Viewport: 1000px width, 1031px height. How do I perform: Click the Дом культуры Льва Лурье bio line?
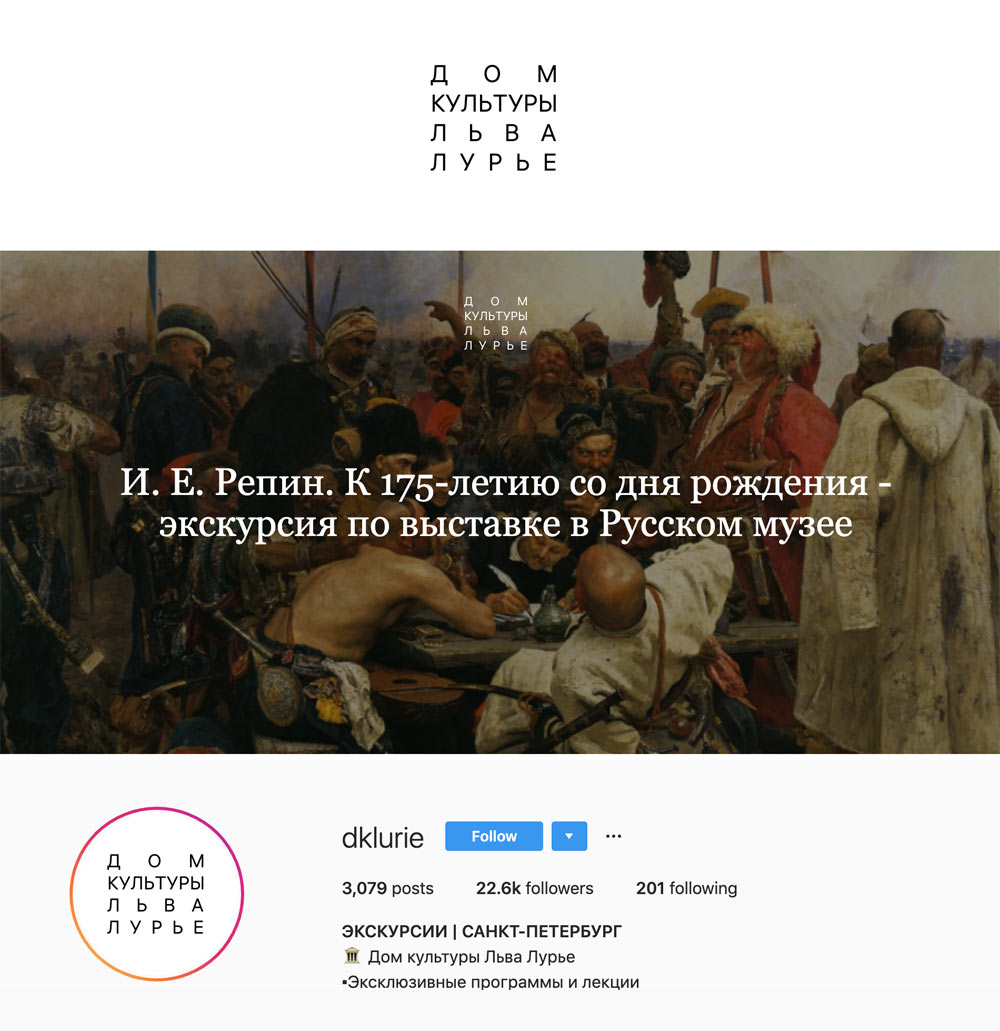471,957
